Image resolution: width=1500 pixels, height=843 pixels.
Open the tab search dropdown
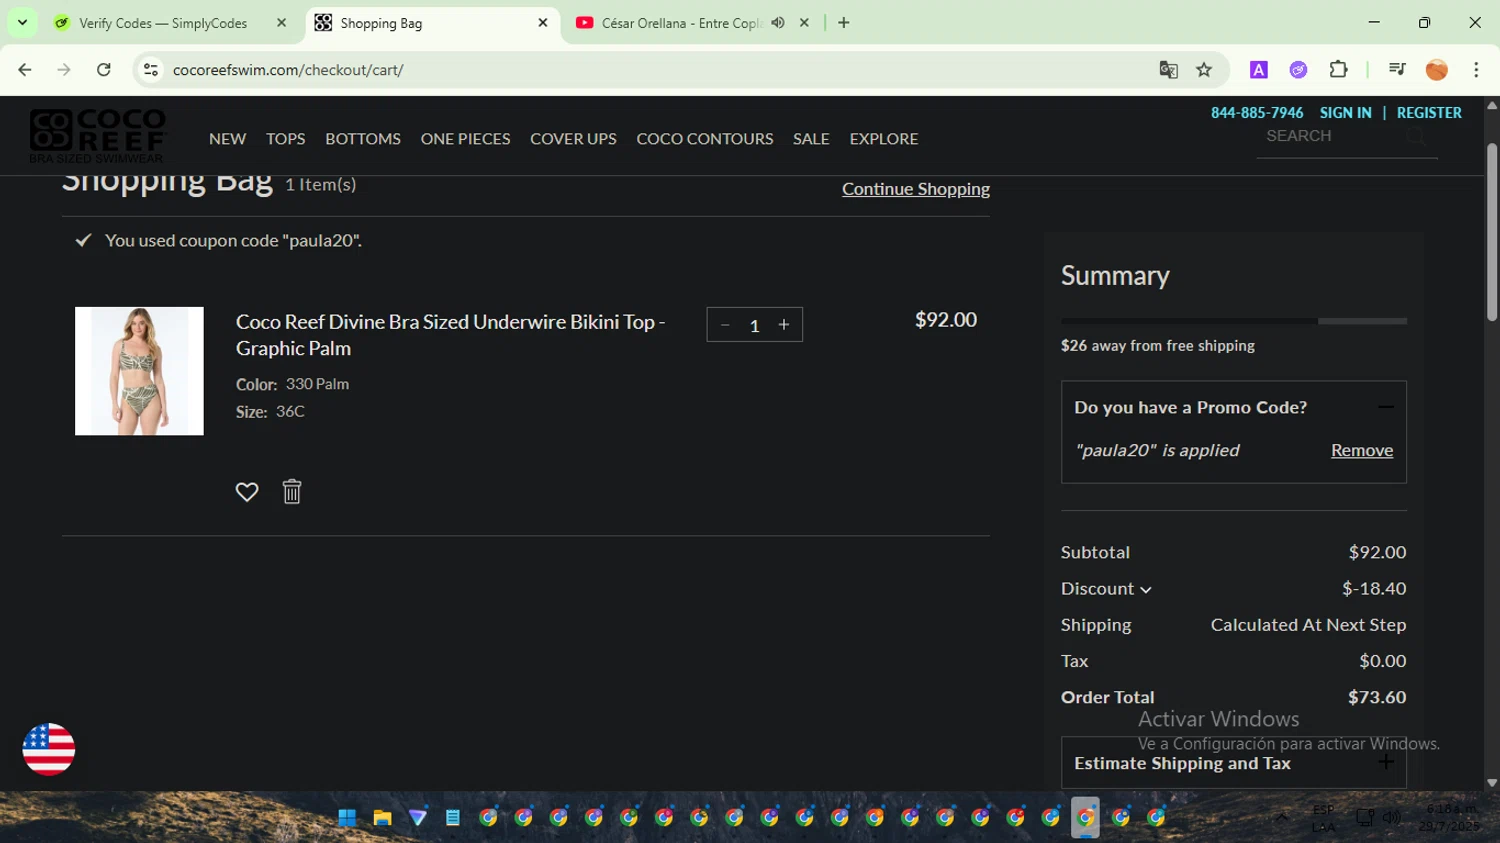pos(22,22)
